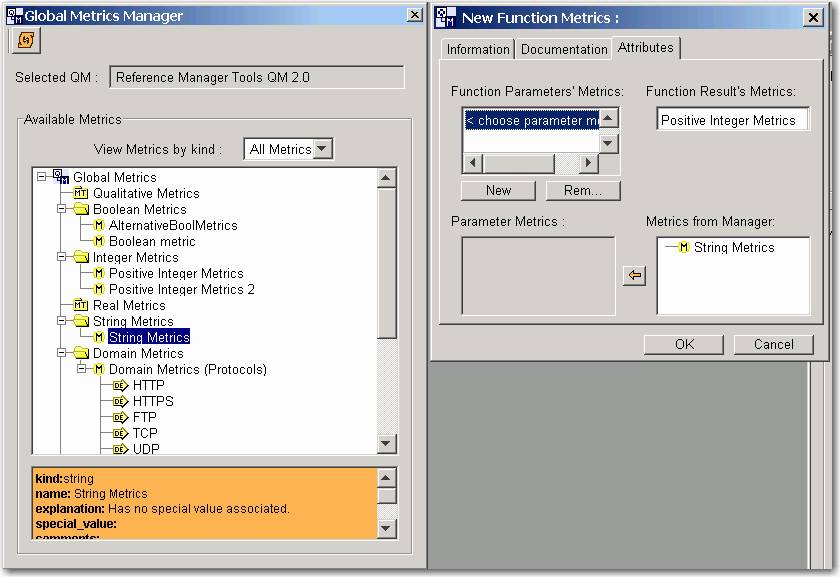
Task: Click the left arrow transfer button
Action: 634,276
